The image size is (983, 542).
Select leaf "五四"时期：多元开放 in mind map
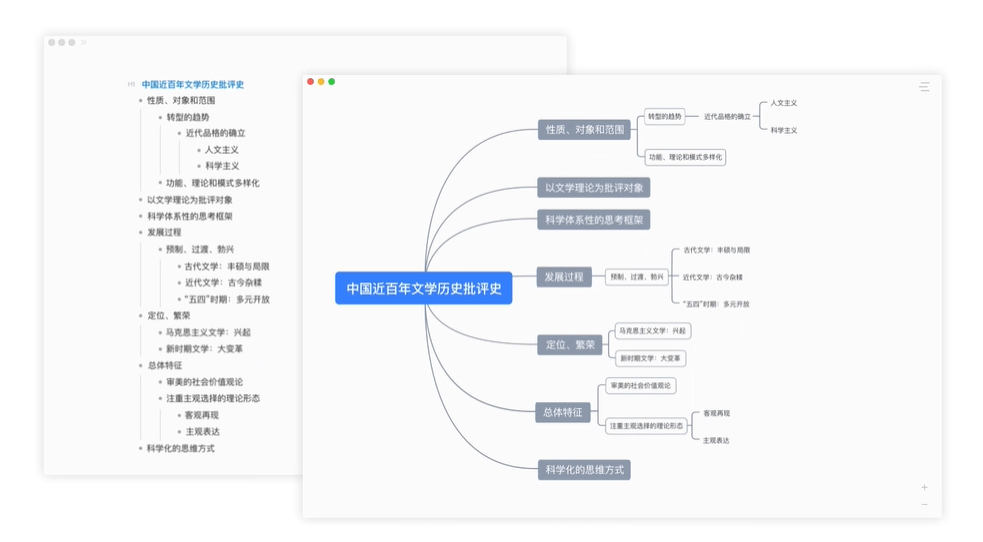(x=716, y=304)
